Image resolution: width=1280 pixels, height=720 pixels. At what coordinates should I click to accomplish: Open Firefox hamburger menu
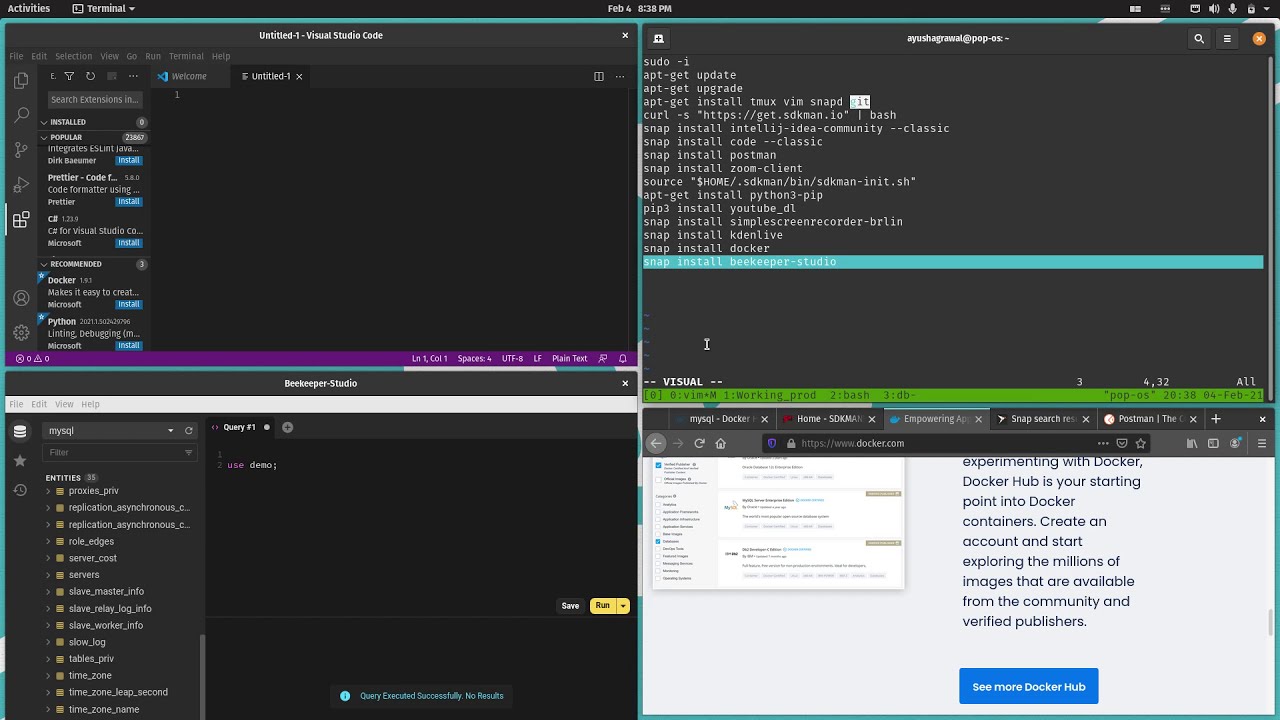[x=1262, y=443]
